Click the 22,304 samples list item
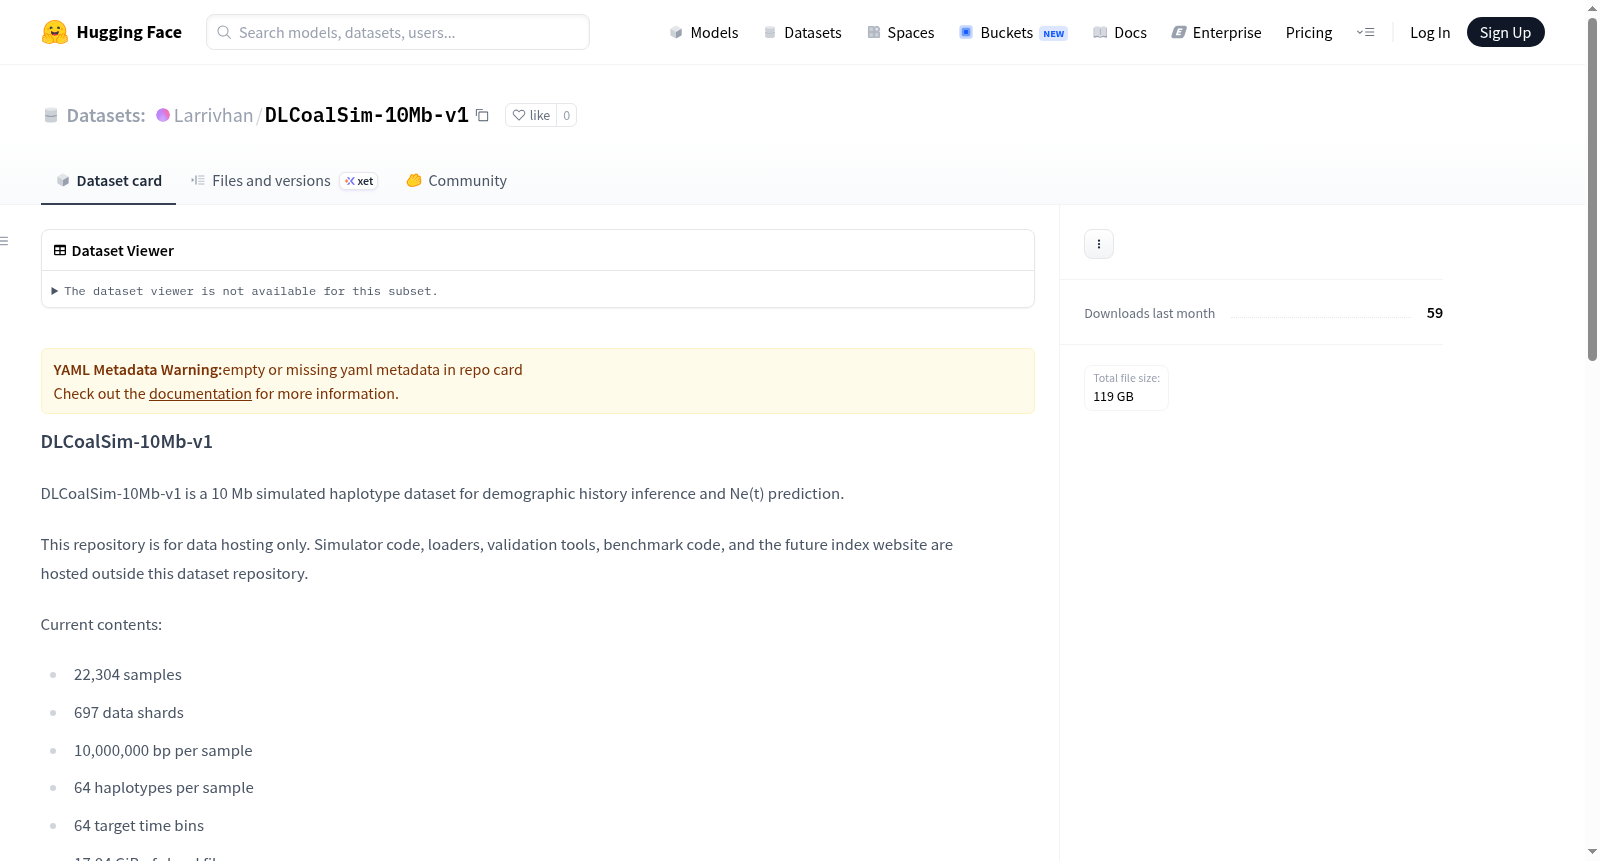The height and width of the screenshot is (861, 1600). click(x=128, y=675)
